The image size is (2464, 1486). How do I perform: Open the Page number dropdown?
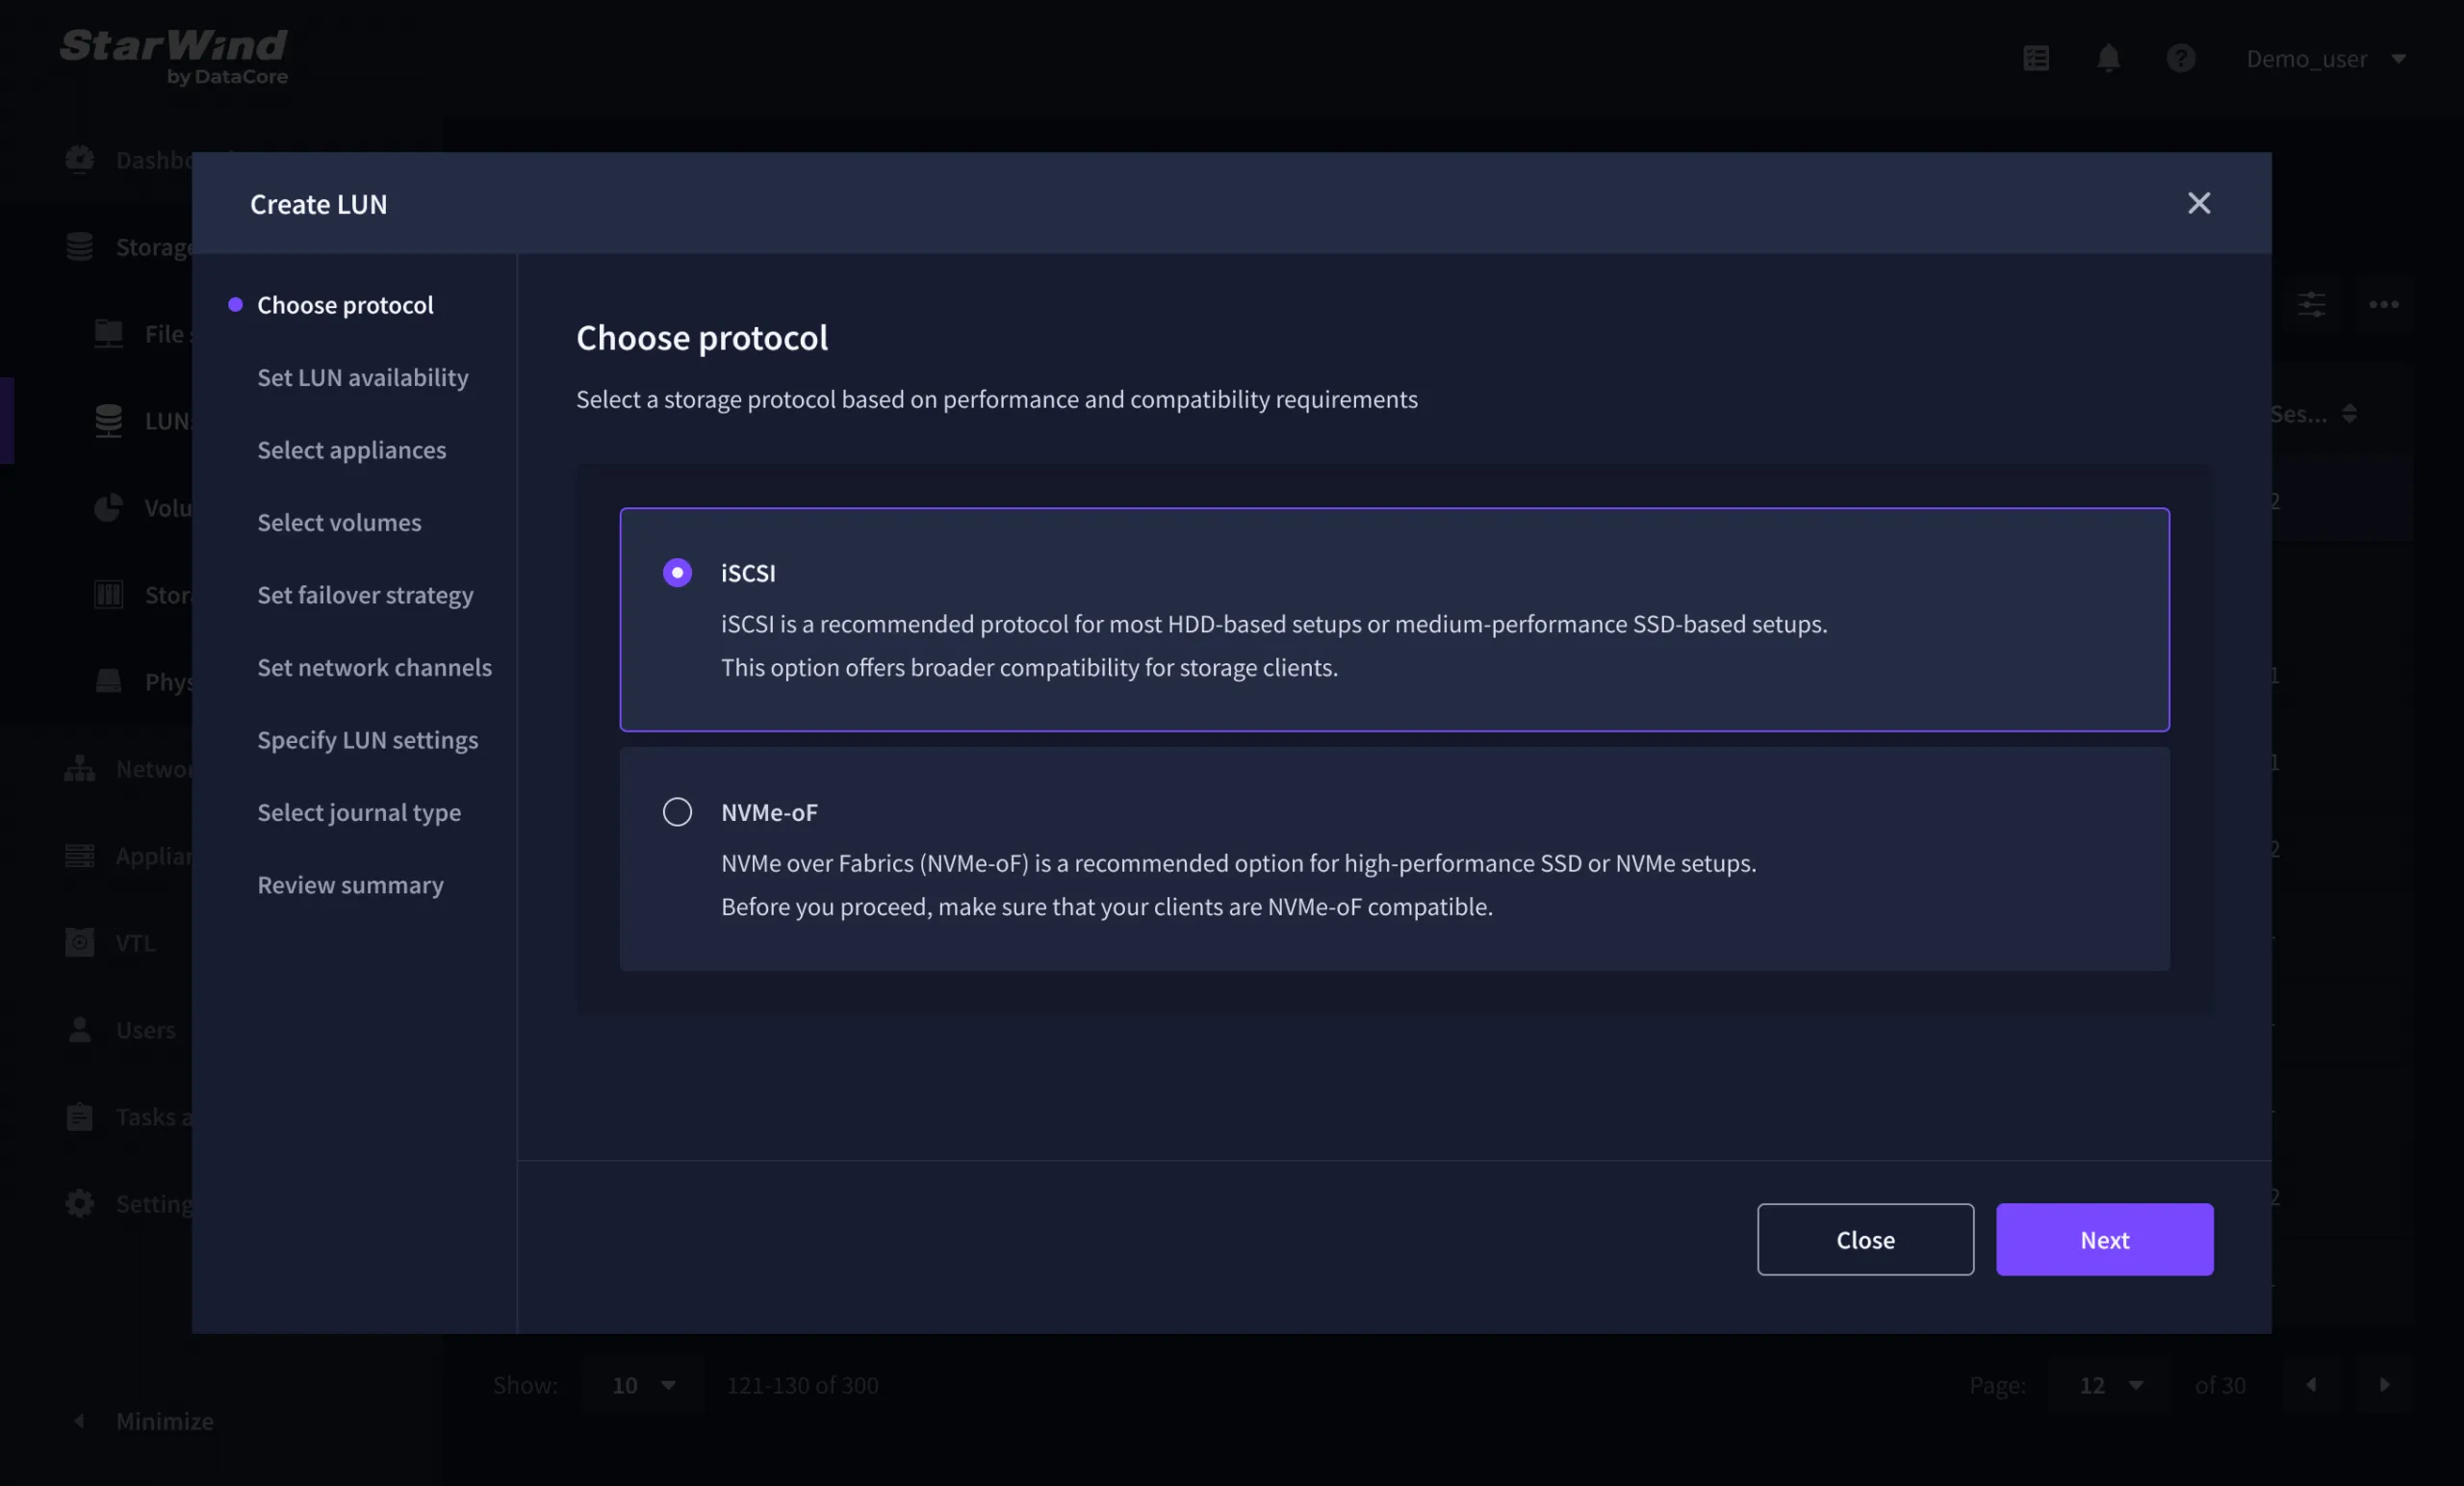pos(2110,1385)
